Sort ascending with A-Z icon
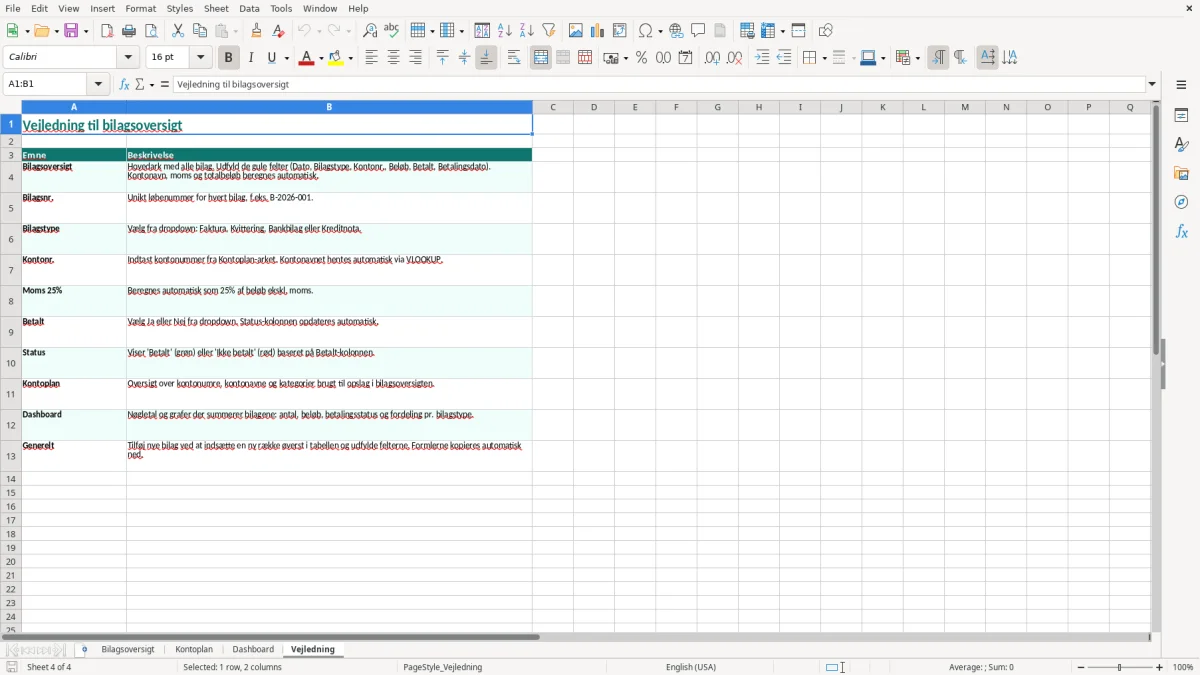The width and height of the screenshot is (1200, 675). tap(505, 31)
